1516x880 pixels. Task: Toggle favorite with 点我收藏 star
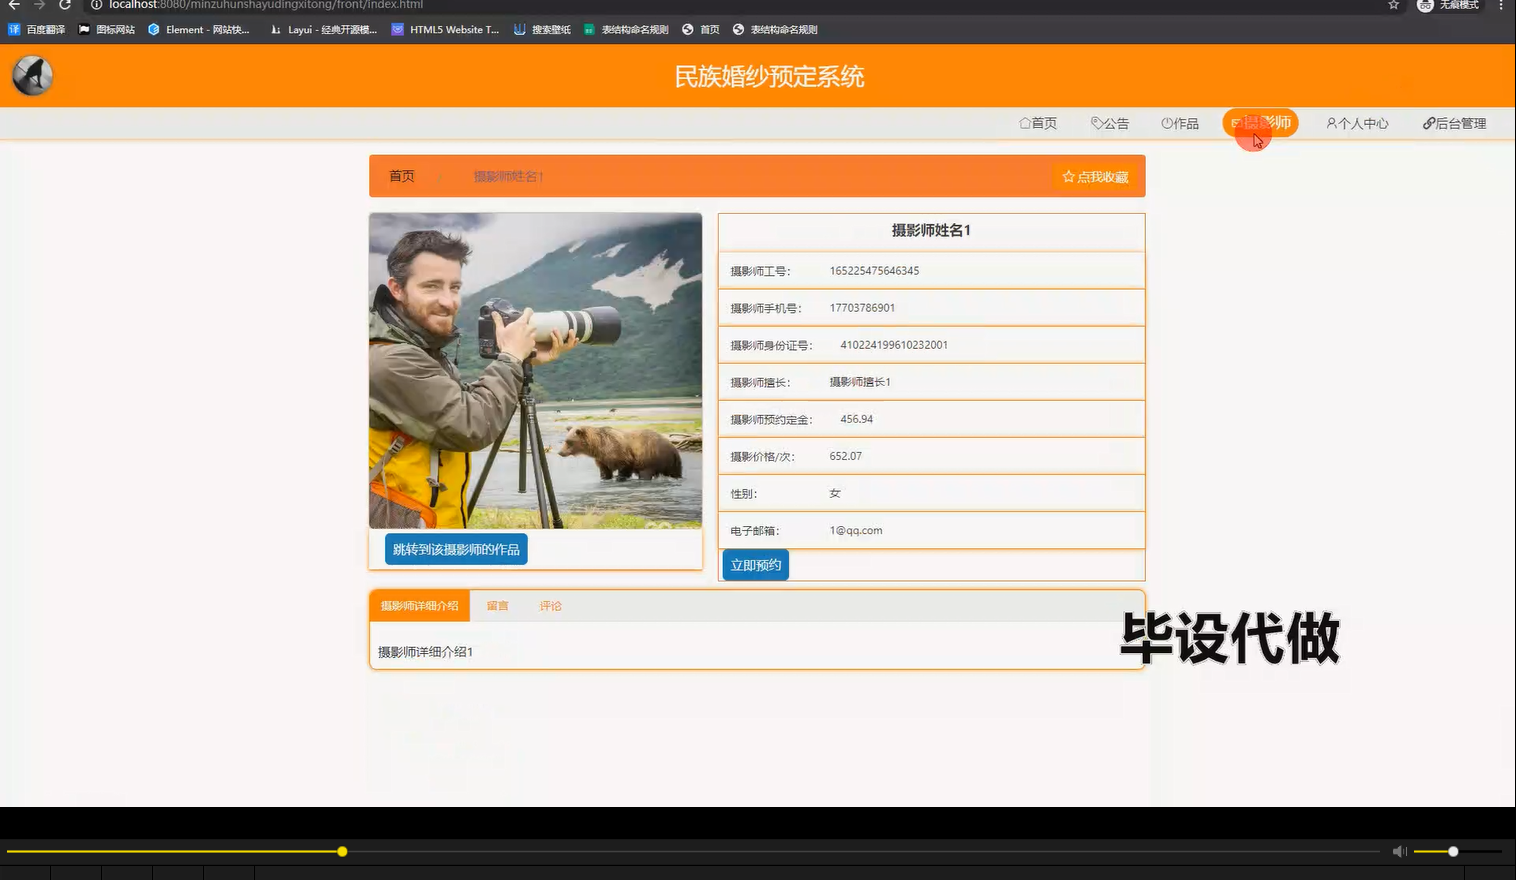(x=1068, y=176)
